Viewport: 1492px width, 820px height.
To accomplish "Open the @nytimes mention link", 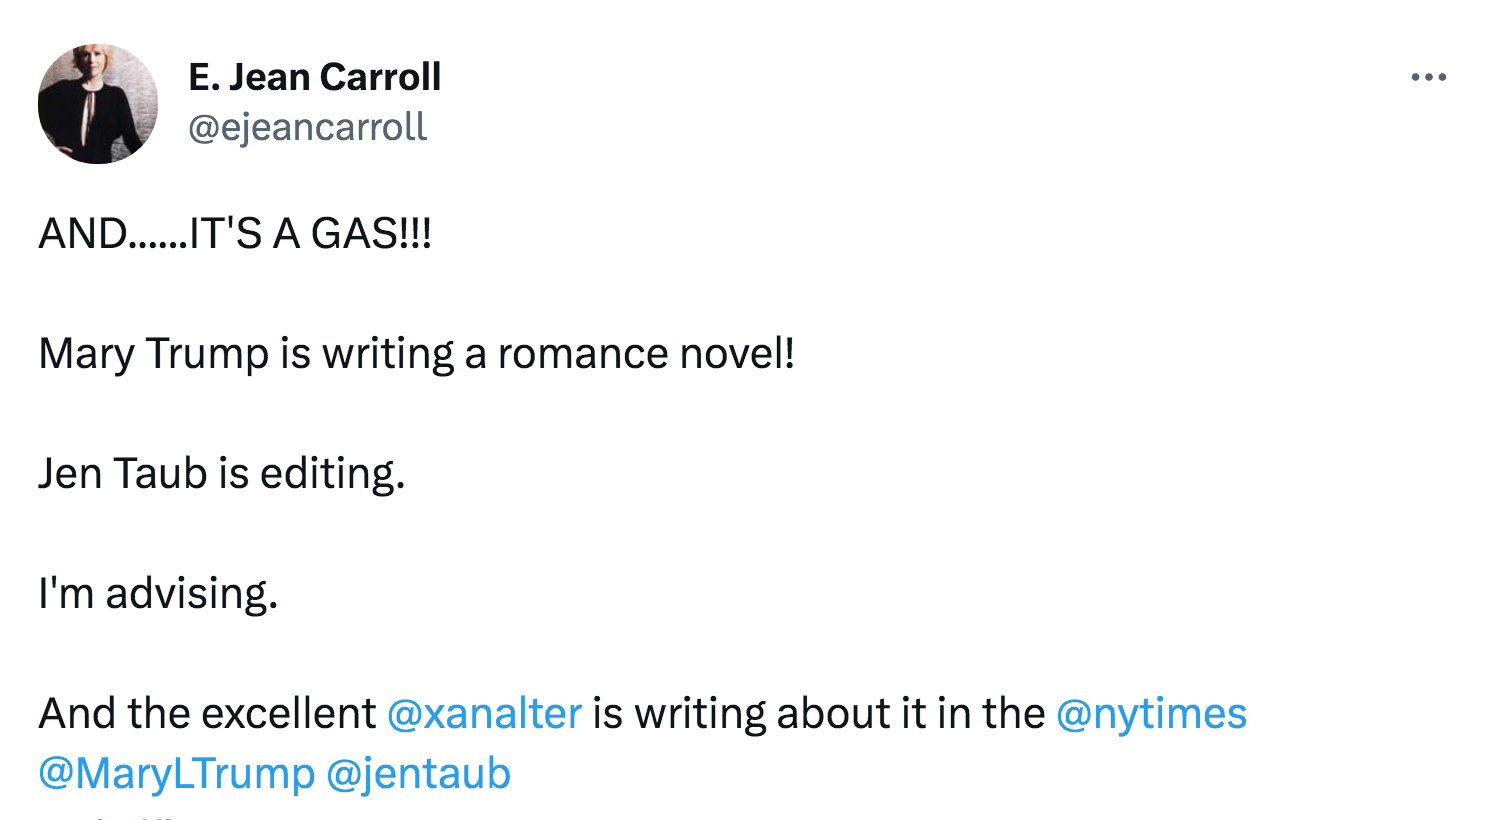I will tap(1151, 714).
